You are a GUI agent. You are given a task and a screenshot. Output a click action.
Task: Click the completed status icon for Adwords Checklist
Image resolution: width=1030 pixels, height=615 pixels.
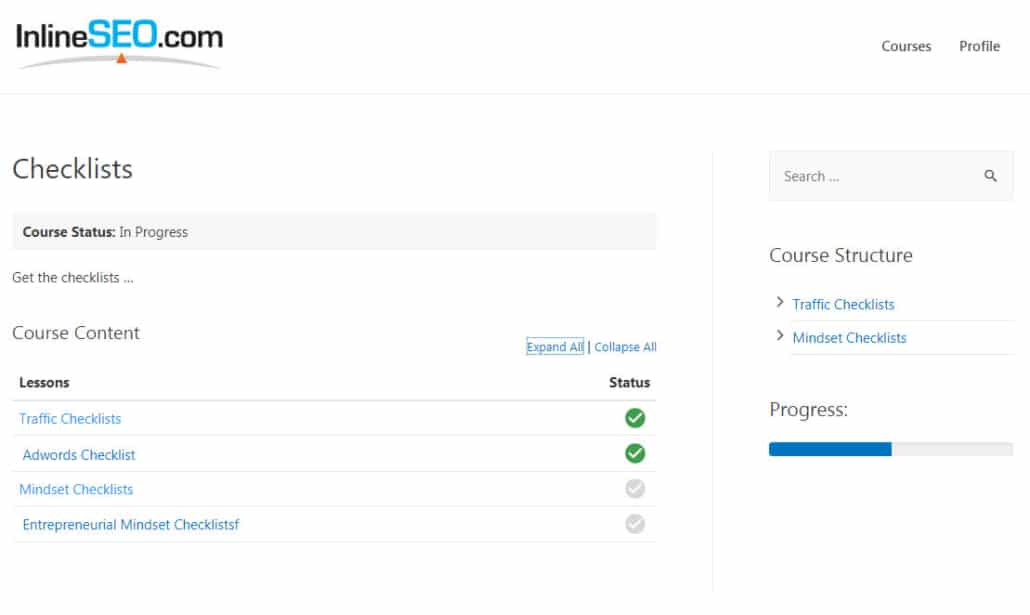(635, 453)
